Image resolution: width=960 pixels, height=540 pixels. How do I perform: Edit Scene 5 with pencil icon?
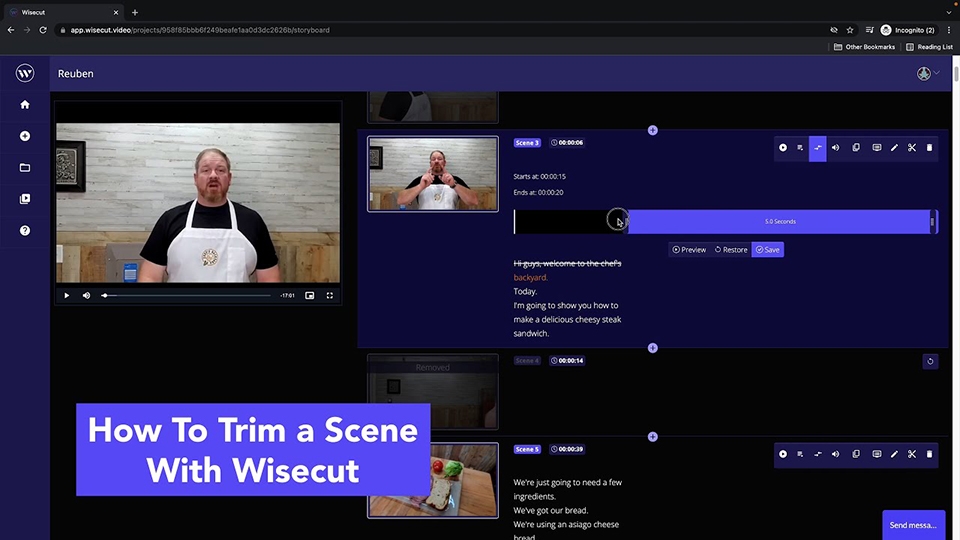point(894,454)
